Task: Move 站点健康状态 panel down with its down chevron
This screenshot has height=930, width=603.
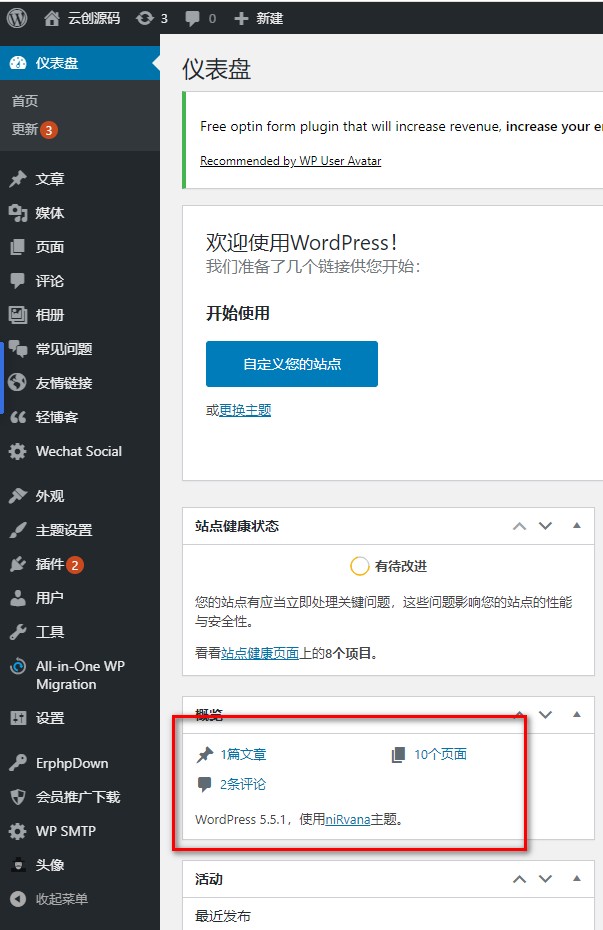Action: 545,526
